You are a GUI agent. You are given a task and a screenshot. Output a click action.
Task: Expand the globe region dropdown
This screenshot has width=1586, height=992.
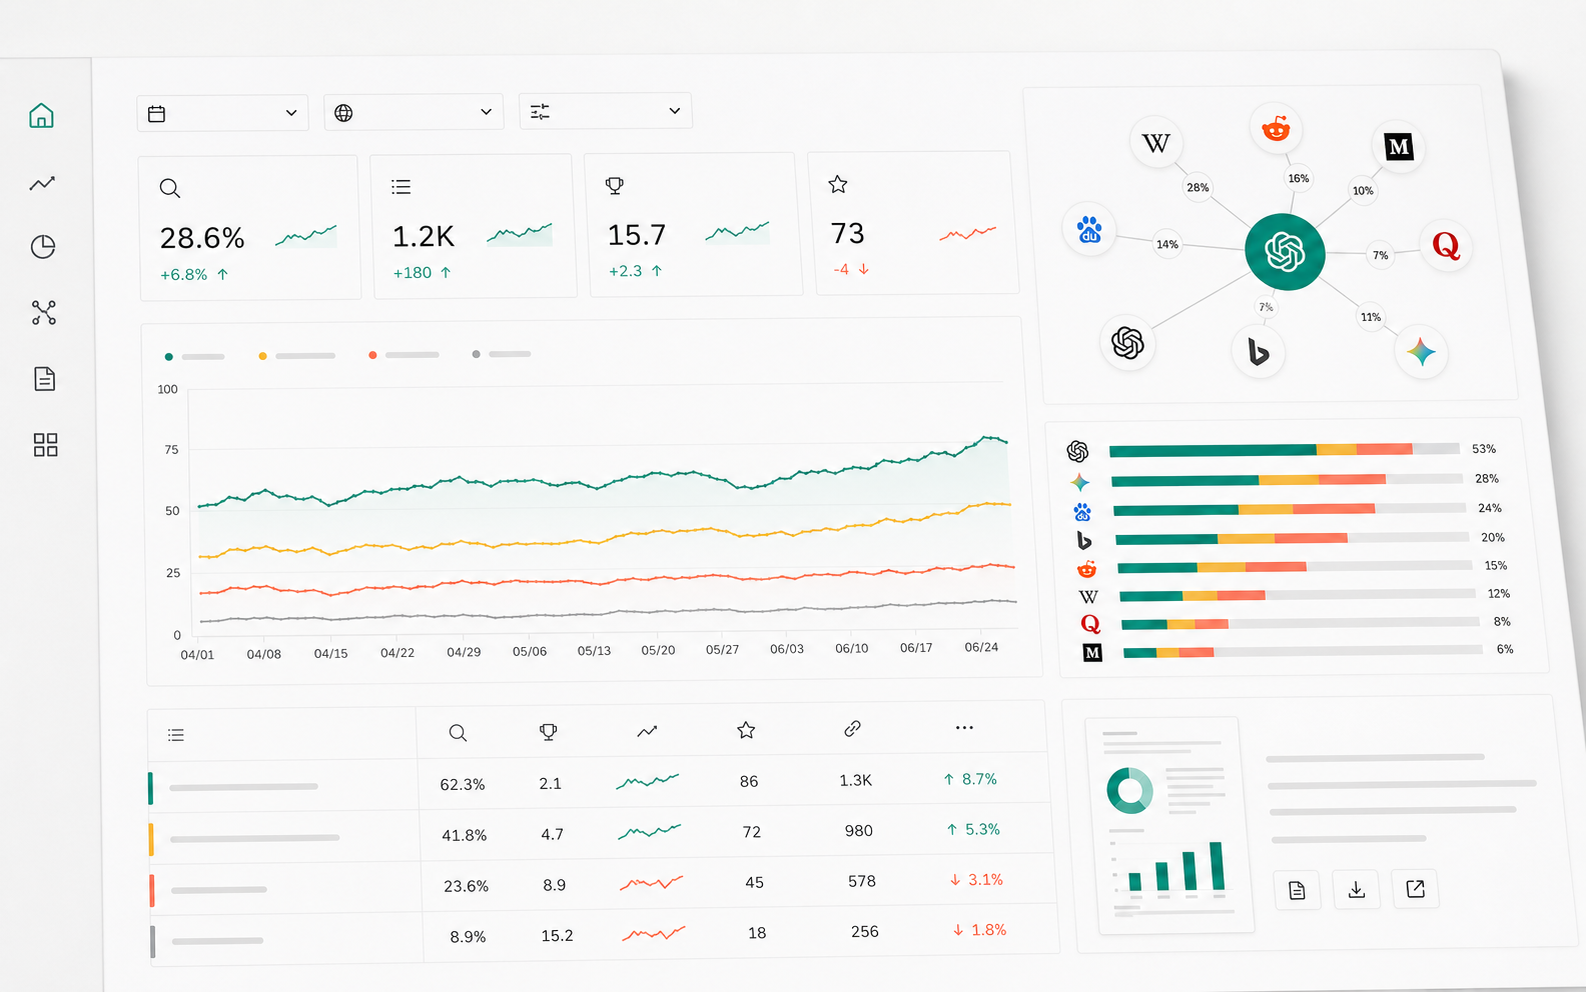[413, 112]
